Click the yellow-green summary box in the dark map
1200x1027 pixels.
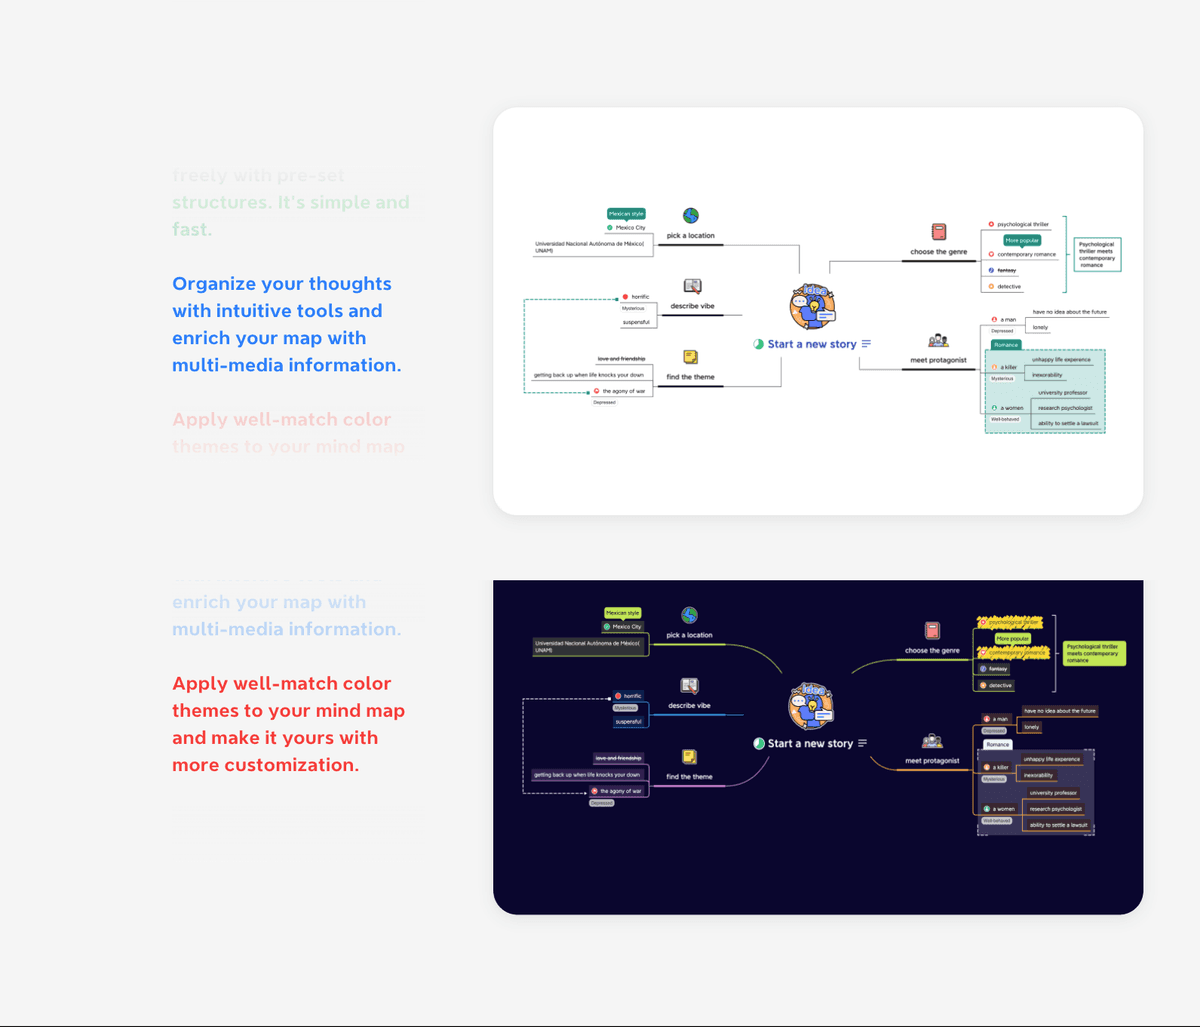tap(1094, 653)
